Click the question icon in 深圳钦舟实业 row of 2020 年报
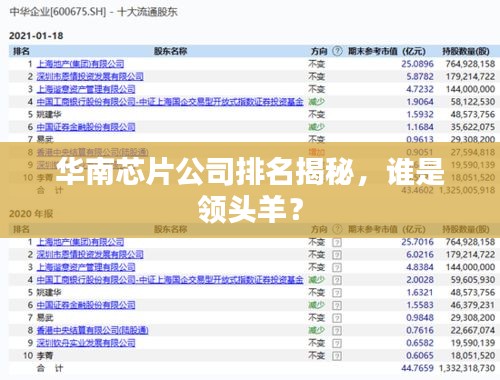This screenshot has height=380, width=500. [337, 344]
